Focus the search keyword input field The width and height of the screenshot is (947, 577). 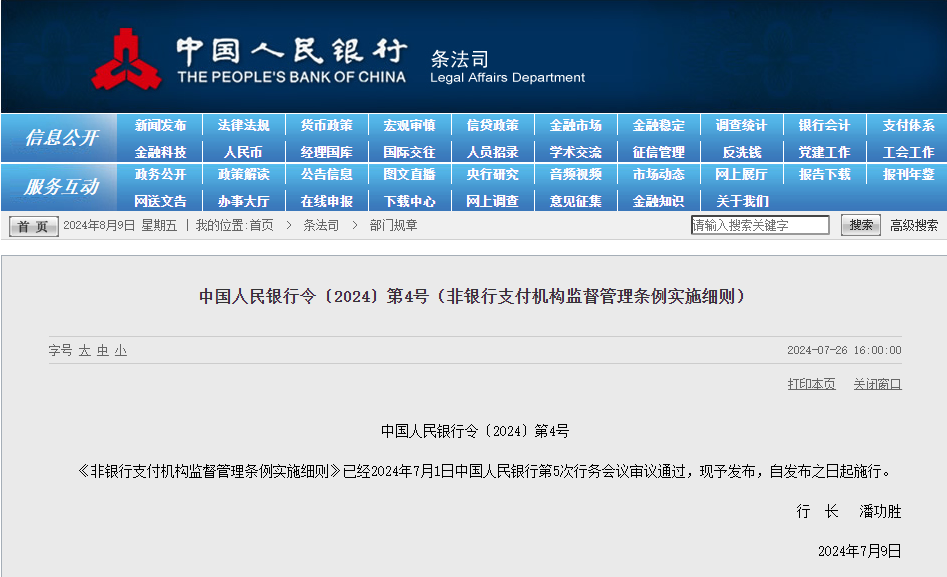coord(760,225)
